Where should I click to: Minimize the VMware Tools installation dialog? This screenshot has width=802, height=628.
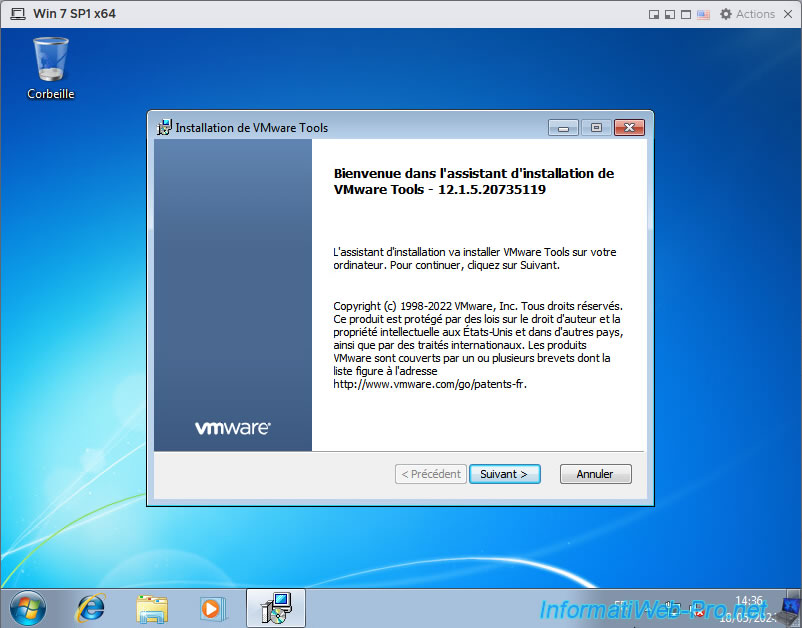[x=563, y=127]
